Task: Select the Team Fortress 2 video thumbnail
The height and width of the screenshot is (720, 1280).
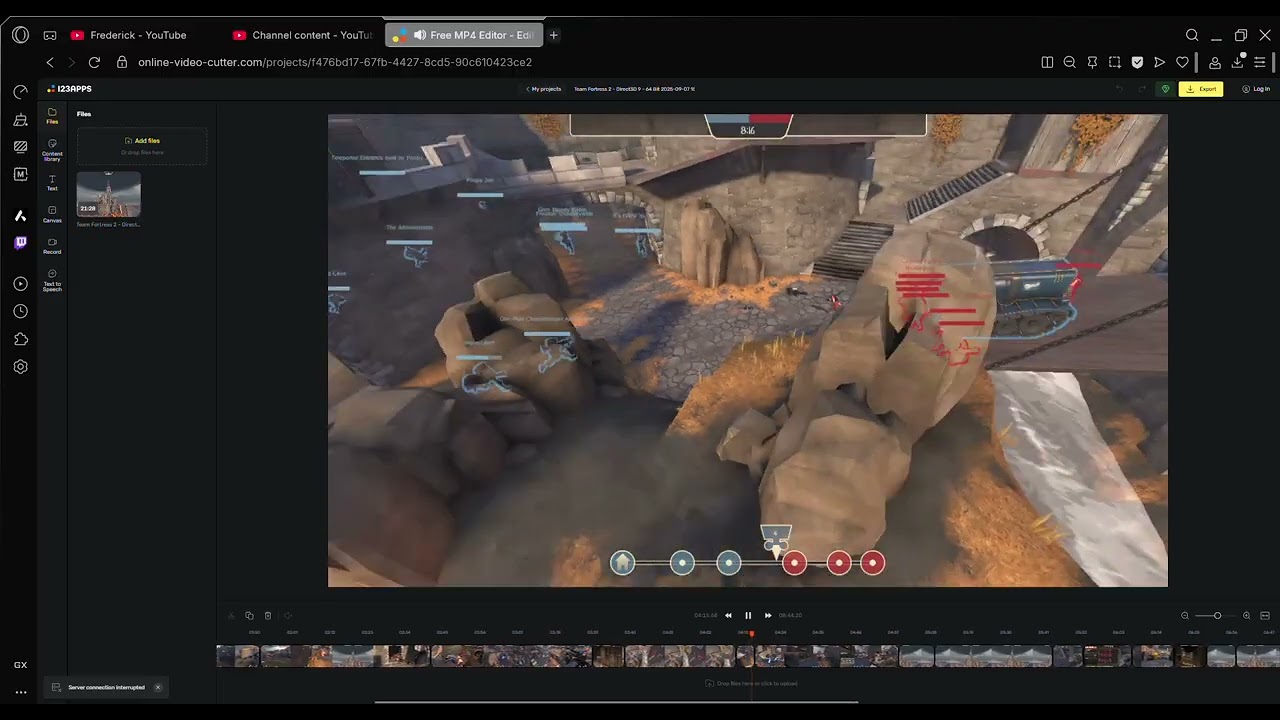Action: (109, 194)
